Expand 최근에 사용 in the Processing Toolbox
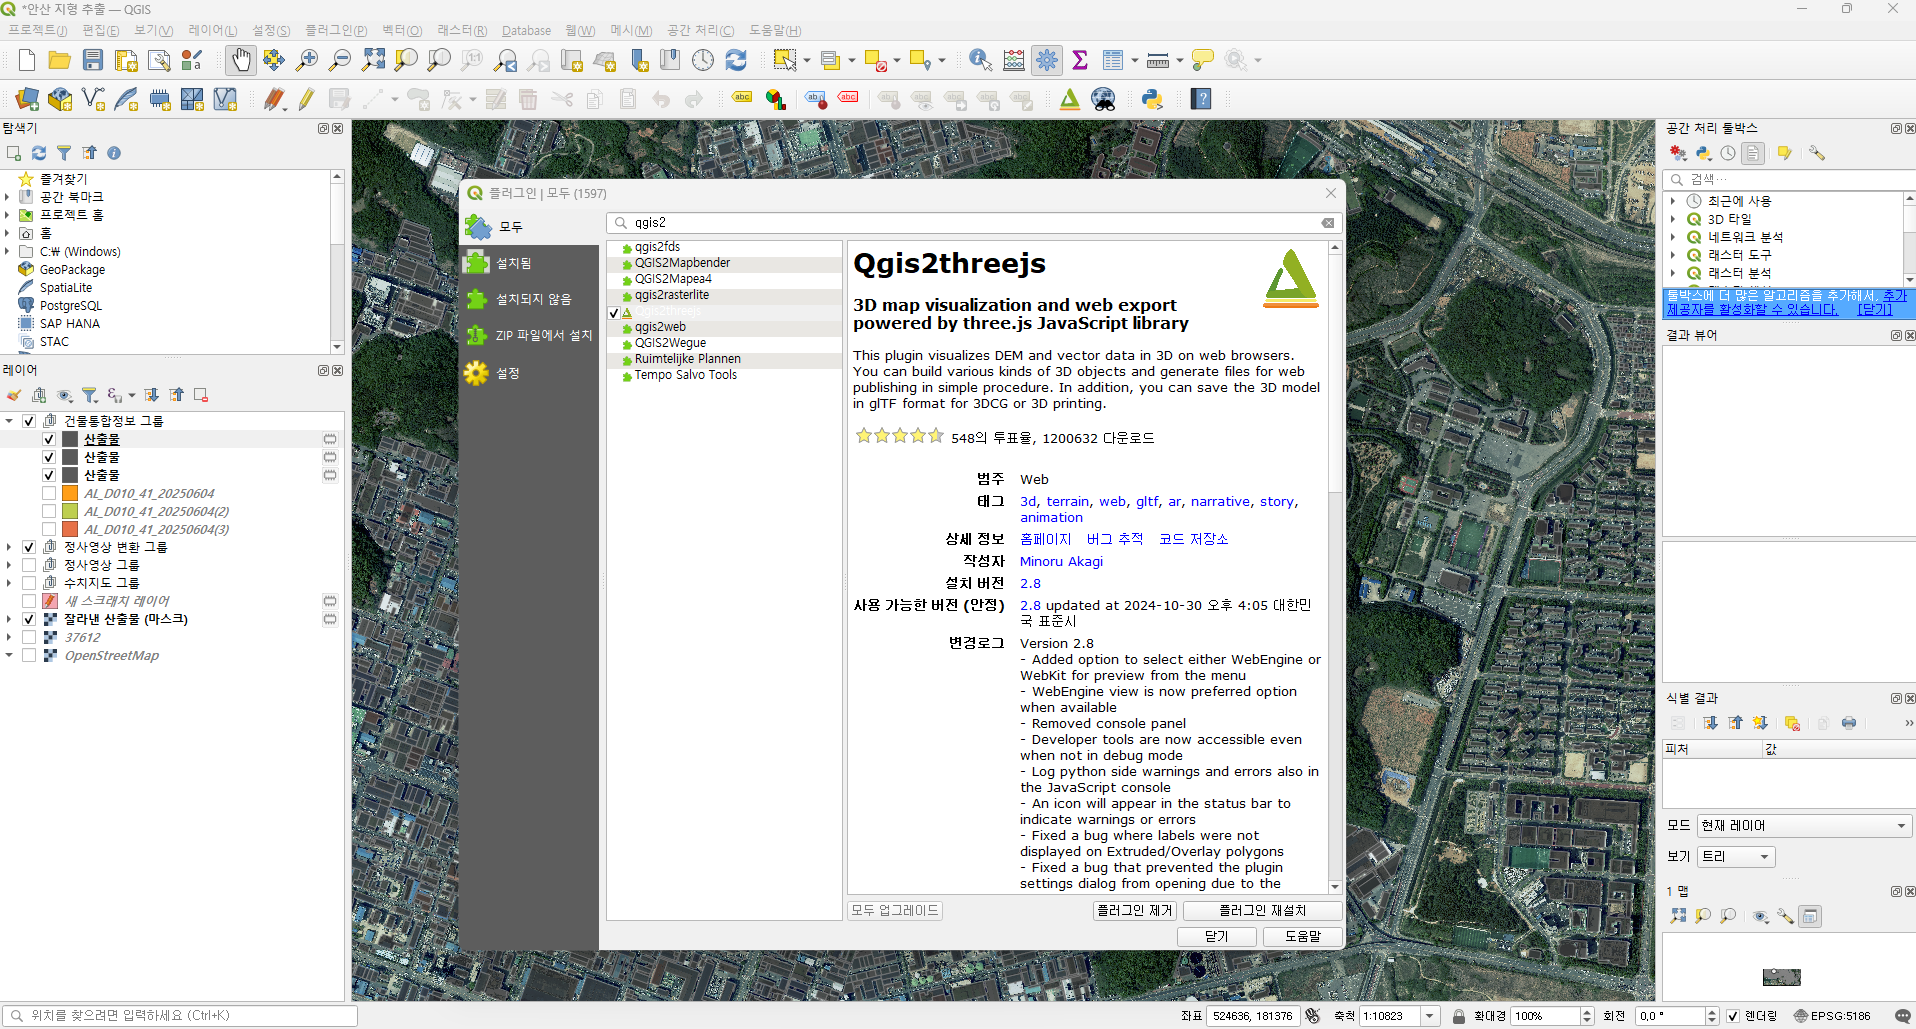1916x1029 pixels. [1673, 201]
